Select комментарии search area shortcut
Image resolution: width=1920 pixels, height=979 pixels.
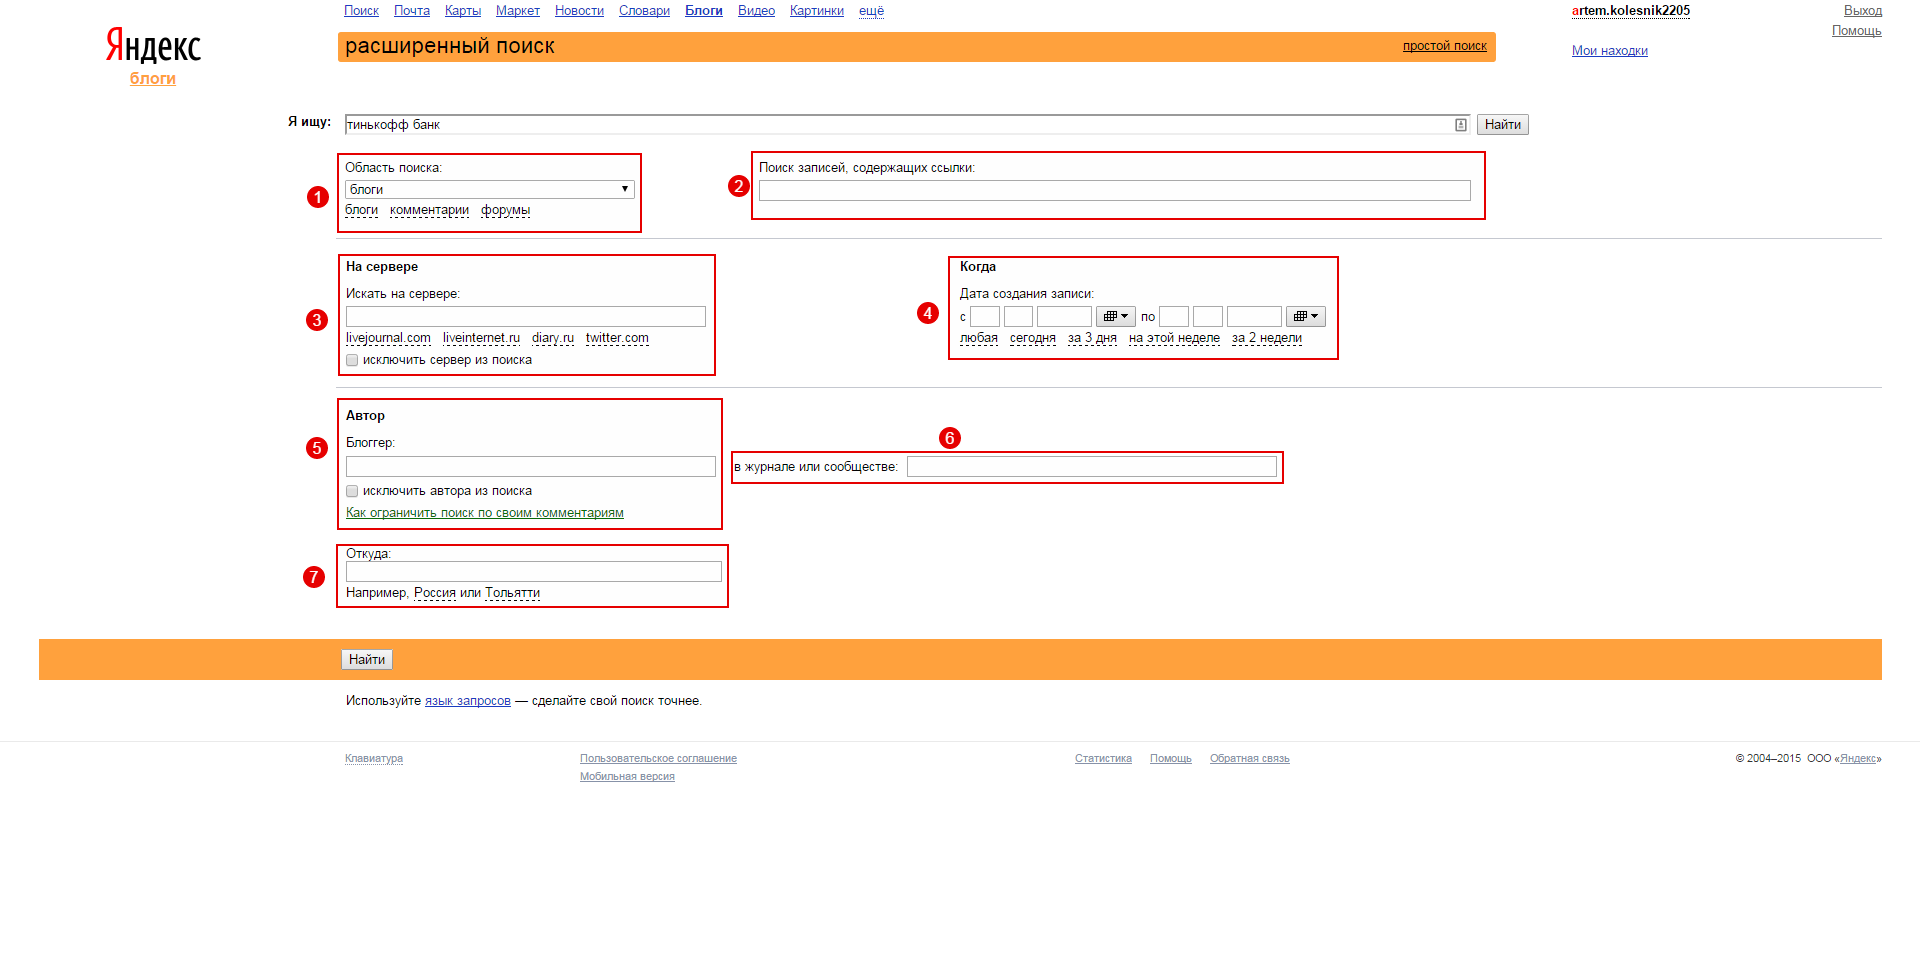click(429, 210)
